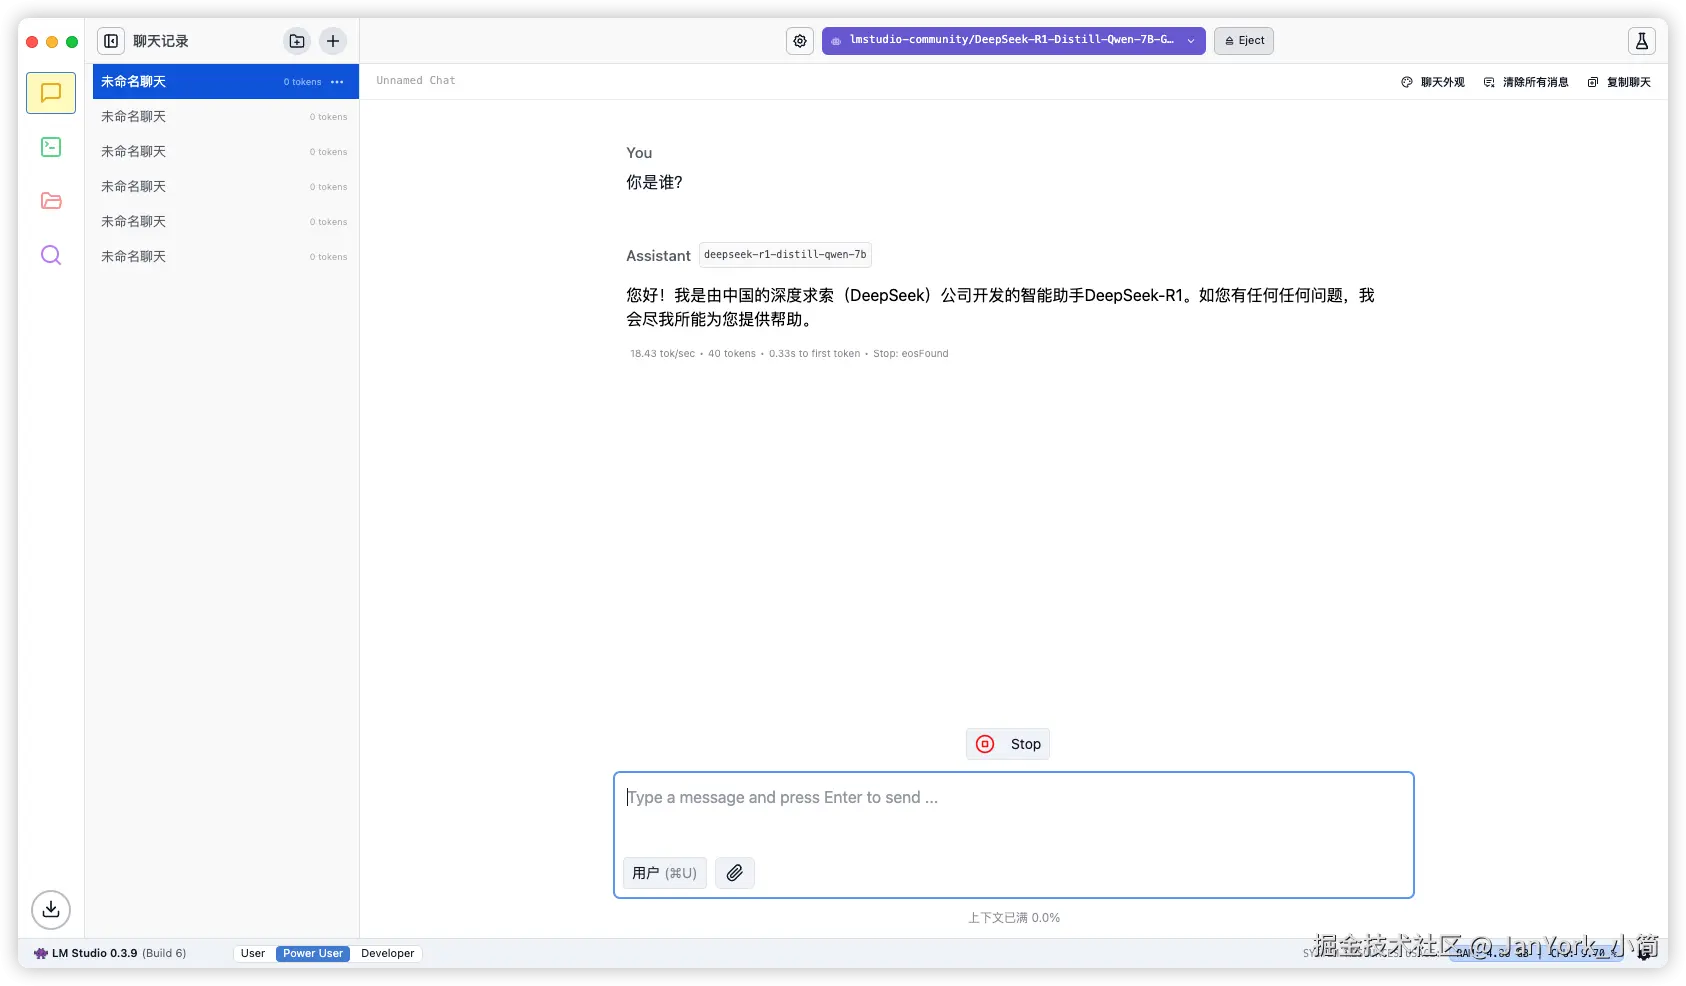Viewport: 1686px width, 986px height.
Task: Attach a file with the paperclip
Action: click(735, 873)
